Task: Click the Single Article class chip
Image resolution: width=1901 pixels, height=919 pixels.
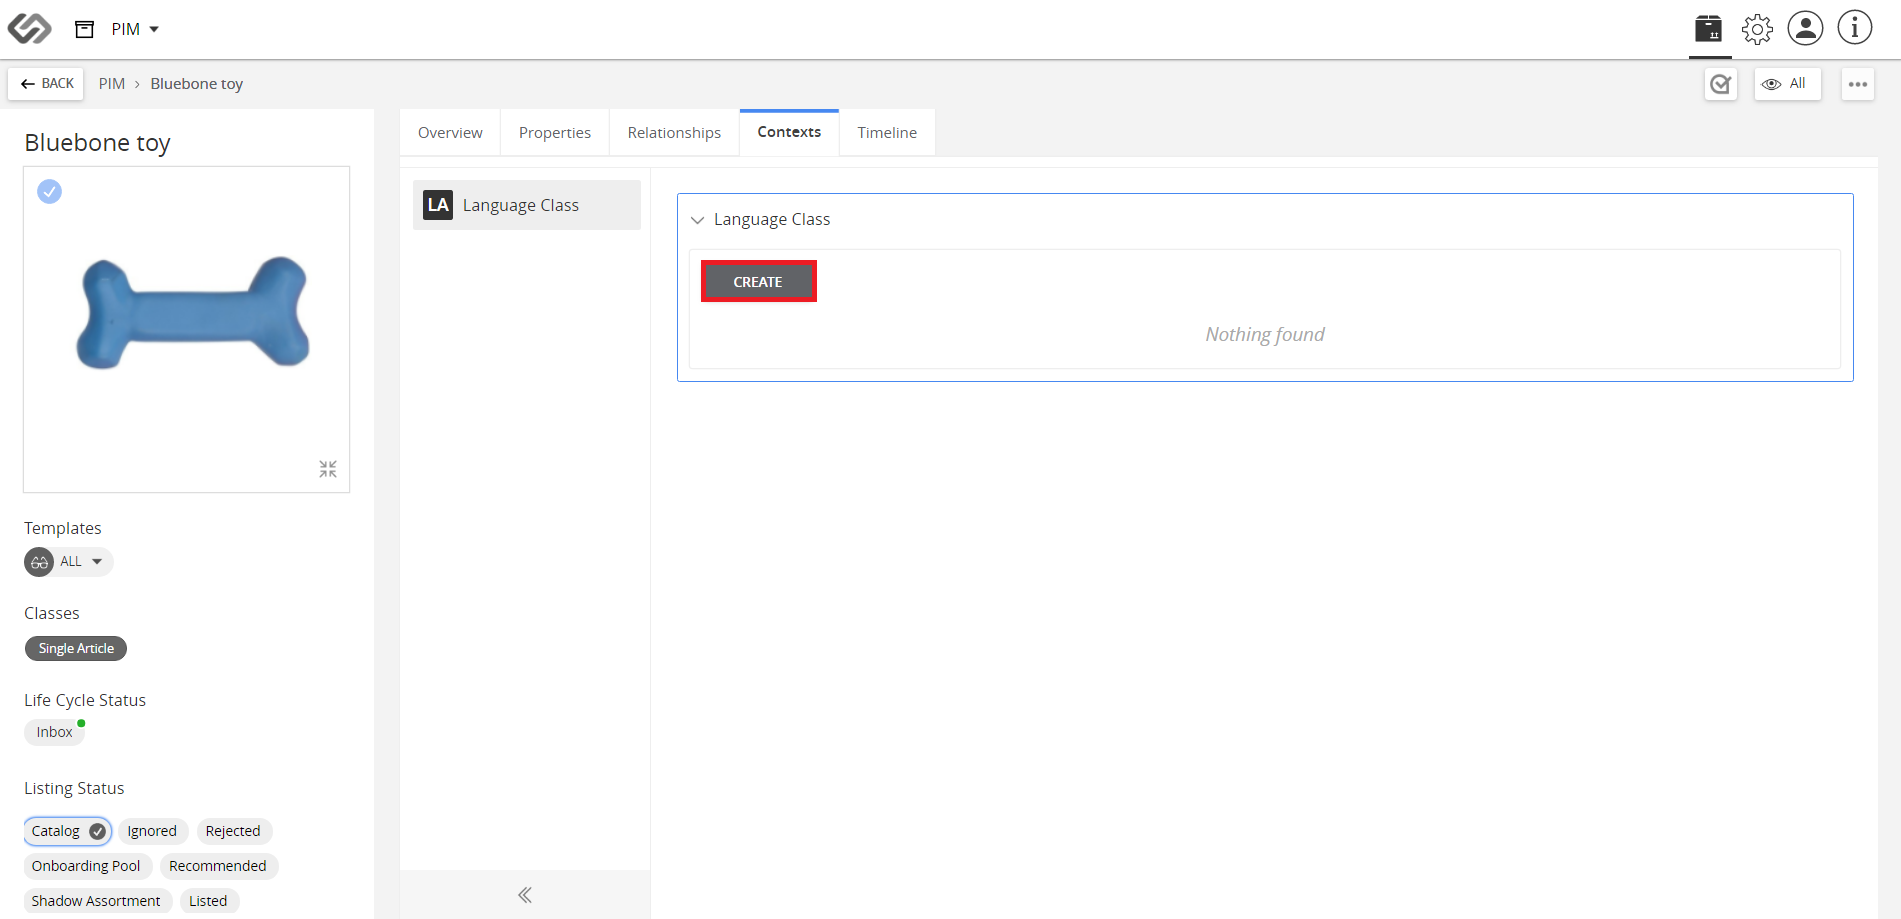Action: (x=76, y=649)
